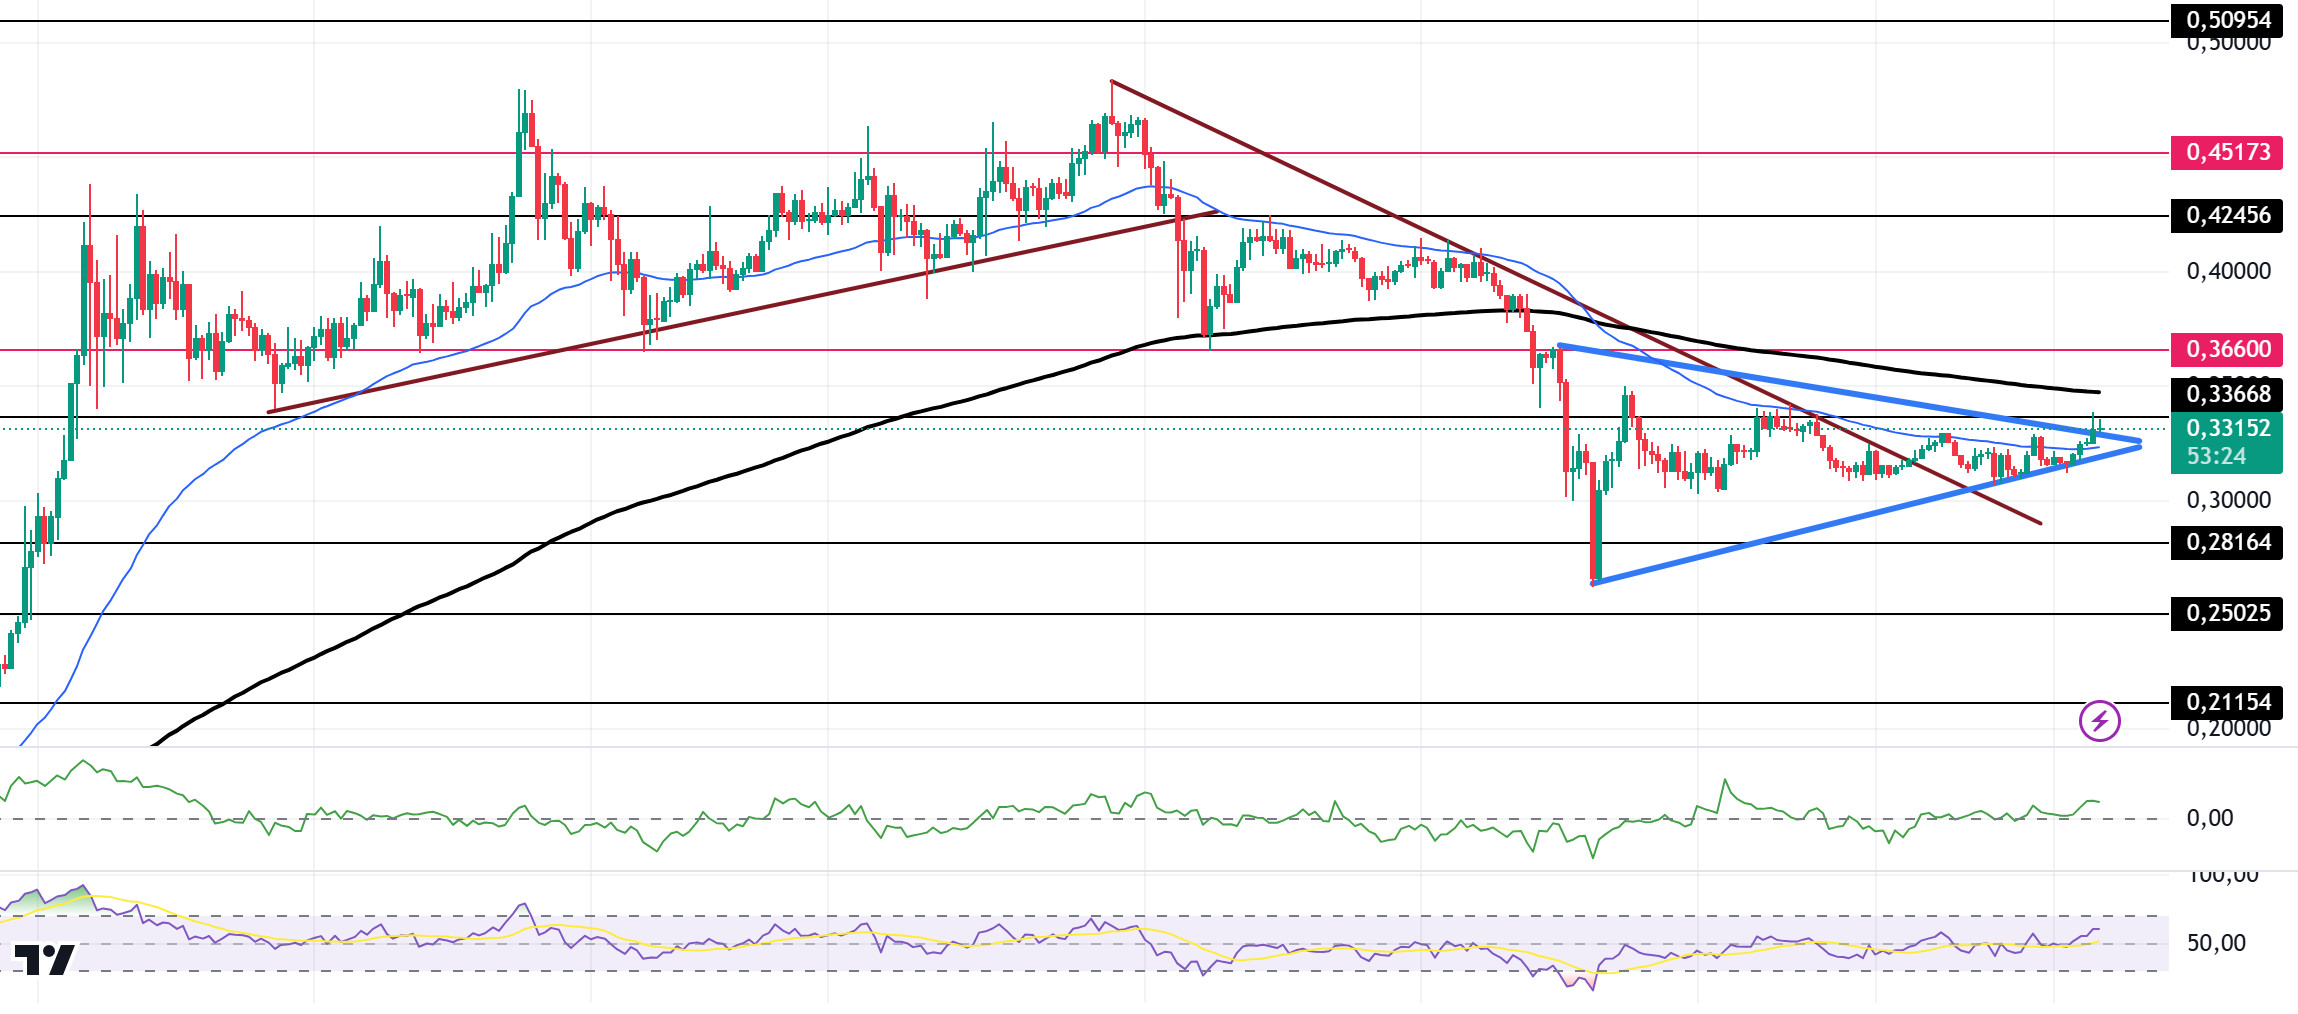This screenshot has width=2298, height=1014.
Task: Click the 0,00 oscillator axis value
Action: pyautogui.click(x=2210, y=818)
